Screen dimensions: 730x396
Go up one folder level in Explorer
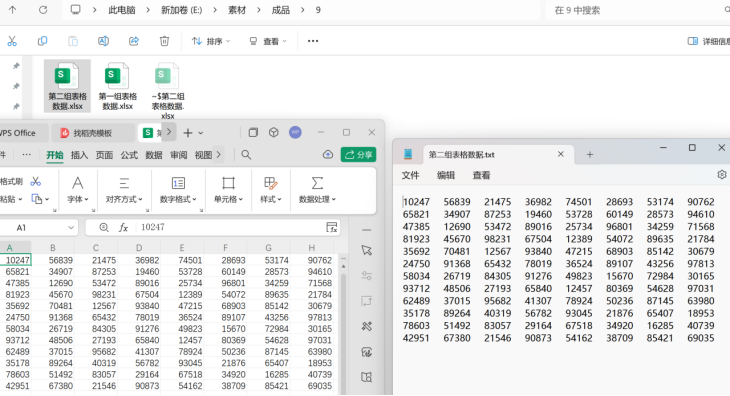tap(13, 10)
